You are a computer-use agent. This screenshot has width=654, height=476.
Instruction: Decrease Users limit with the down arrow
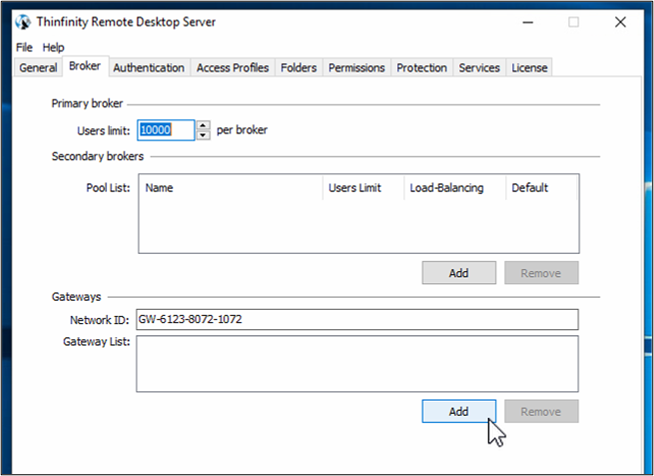tap(204, 134)
